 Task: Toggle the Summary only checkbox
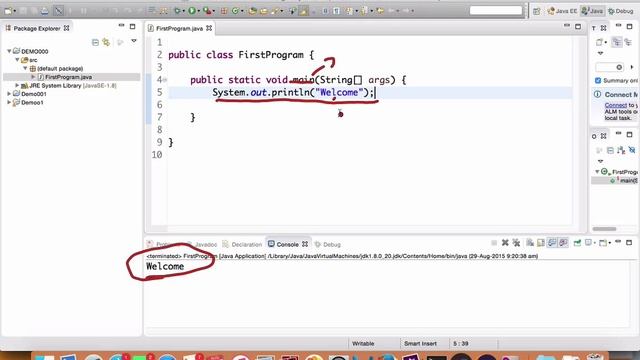pyautogui.click(x=598, y=80)
